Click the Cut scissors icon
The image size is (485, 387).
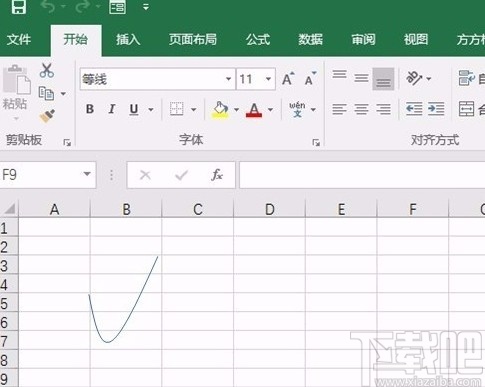click(47, 70)
